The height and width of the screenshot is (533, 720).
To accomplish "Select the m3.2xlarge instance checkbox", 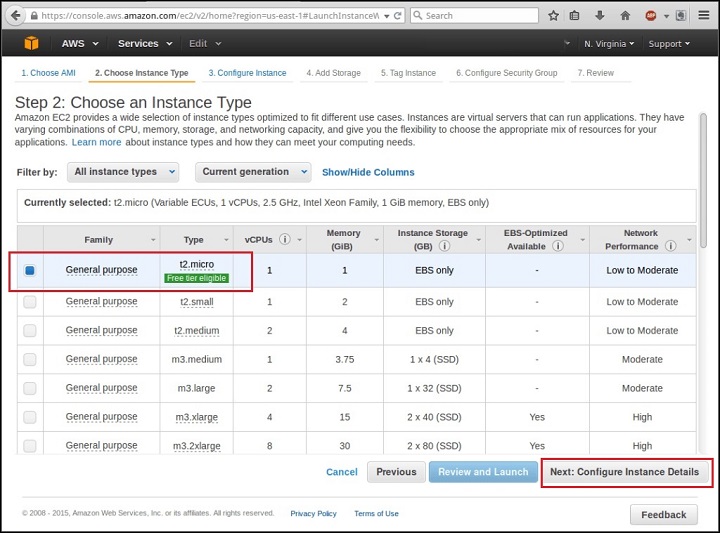I will tap(30, 446).
